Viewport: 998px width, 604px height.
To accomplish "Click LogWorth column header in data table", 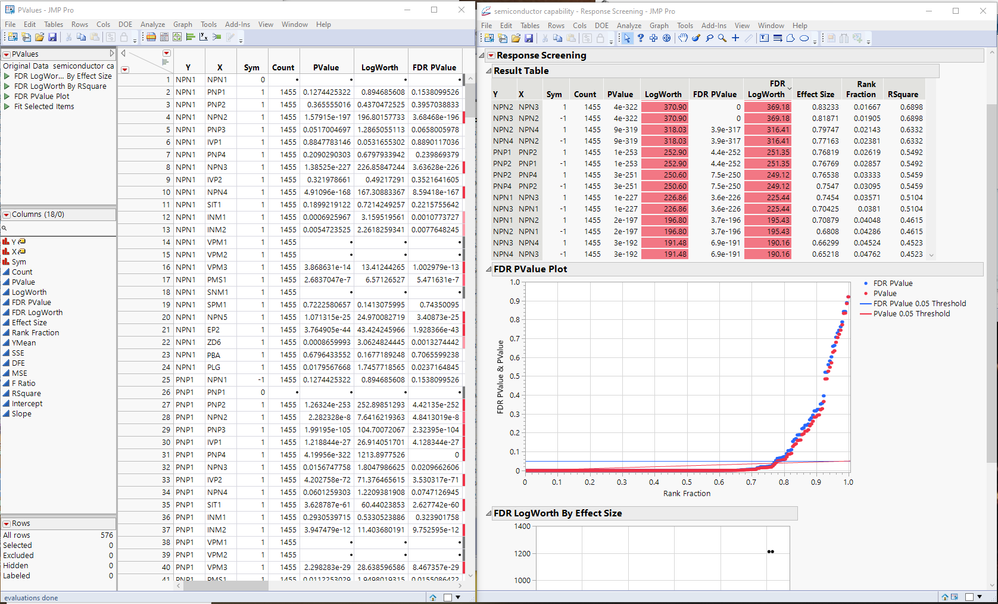I will point(379,67).
